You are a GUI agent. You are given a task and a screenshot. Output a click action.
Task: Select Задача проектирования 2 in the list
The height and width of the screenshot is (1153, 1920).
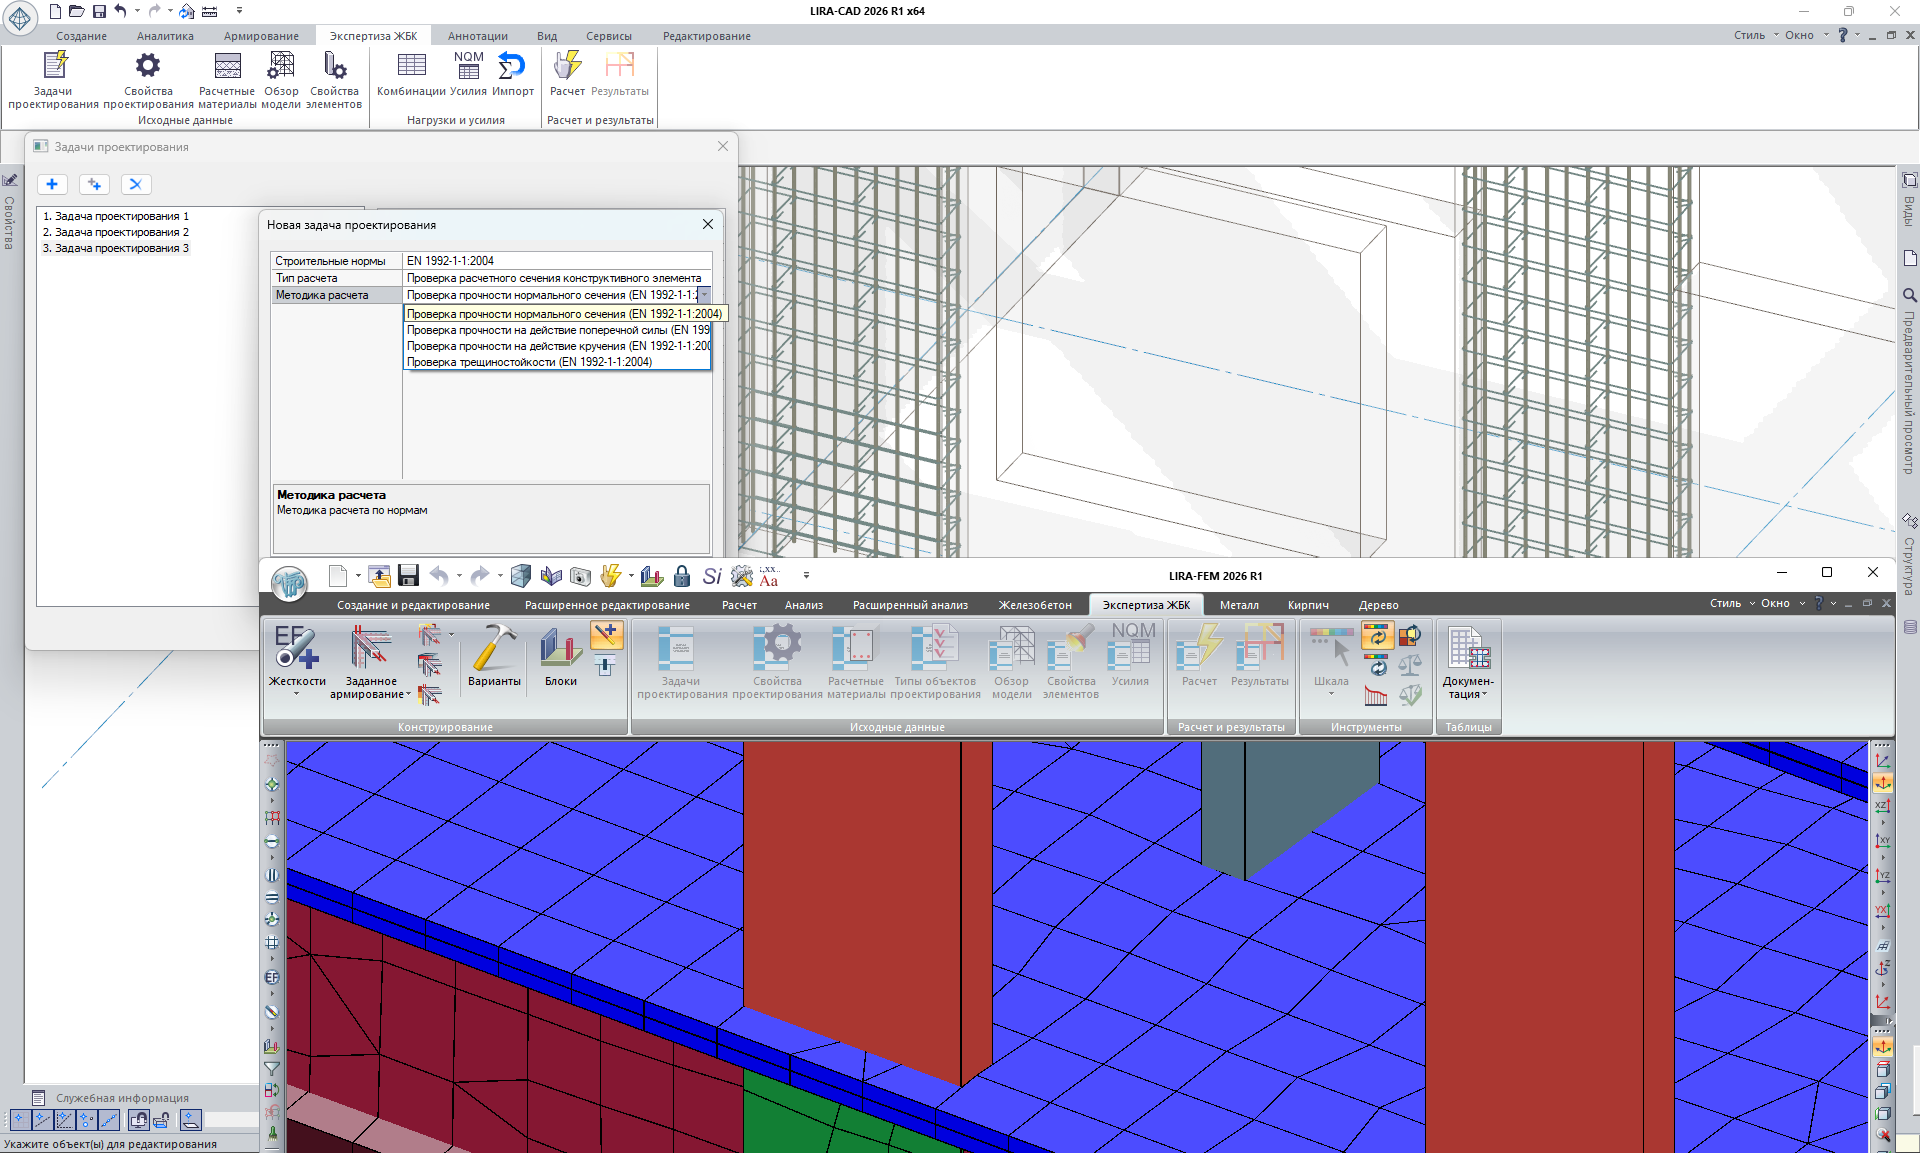point(121,232)
